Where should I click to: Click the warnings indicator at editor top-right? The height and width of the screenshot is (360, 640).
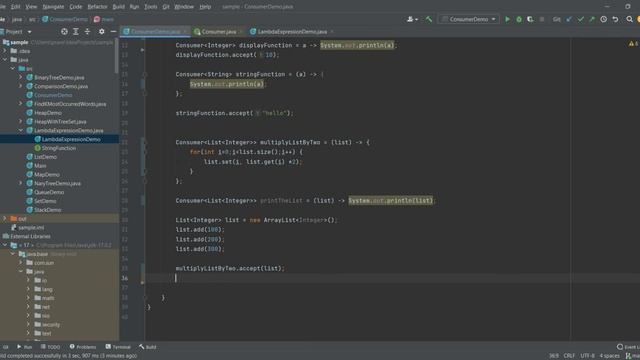pyautogui.click(x=633, y=43)
